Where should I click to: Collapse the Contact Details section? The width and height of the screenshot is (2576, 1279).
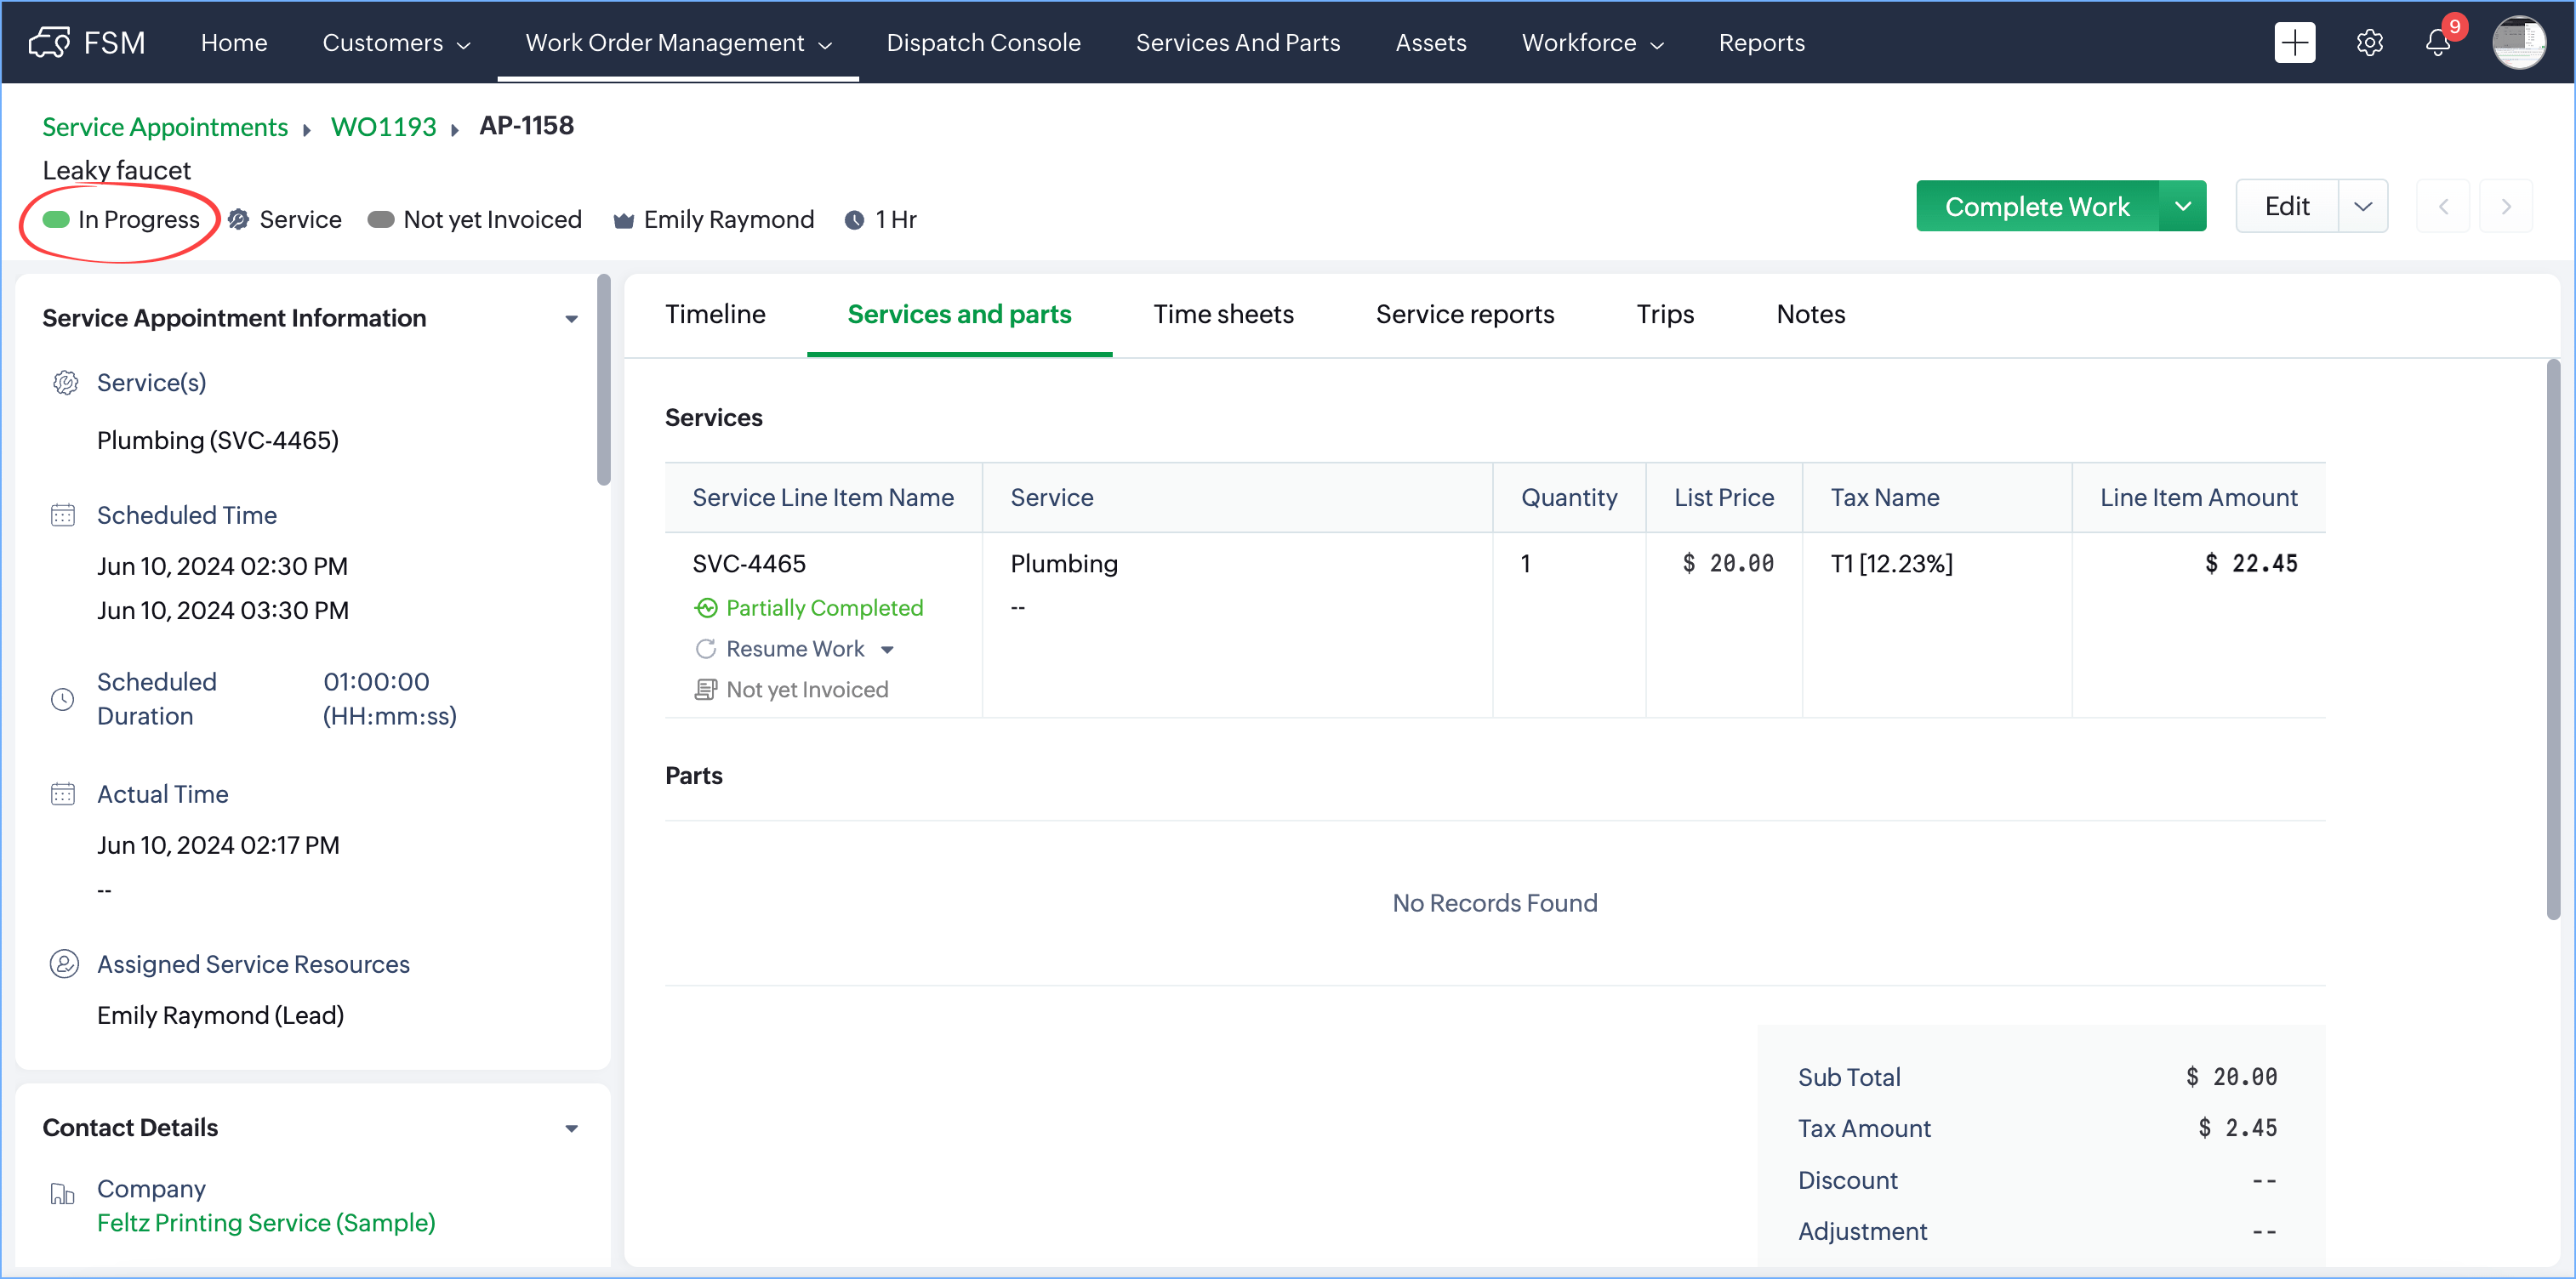571,1128
